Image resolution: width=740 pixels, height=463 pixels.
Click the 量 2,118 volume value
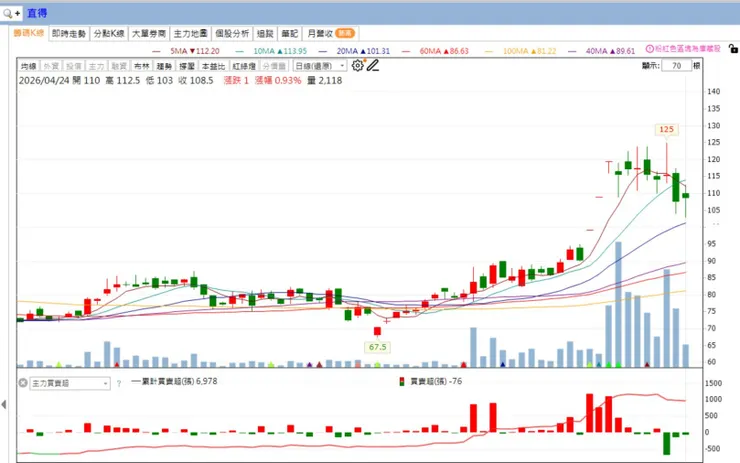325,81
